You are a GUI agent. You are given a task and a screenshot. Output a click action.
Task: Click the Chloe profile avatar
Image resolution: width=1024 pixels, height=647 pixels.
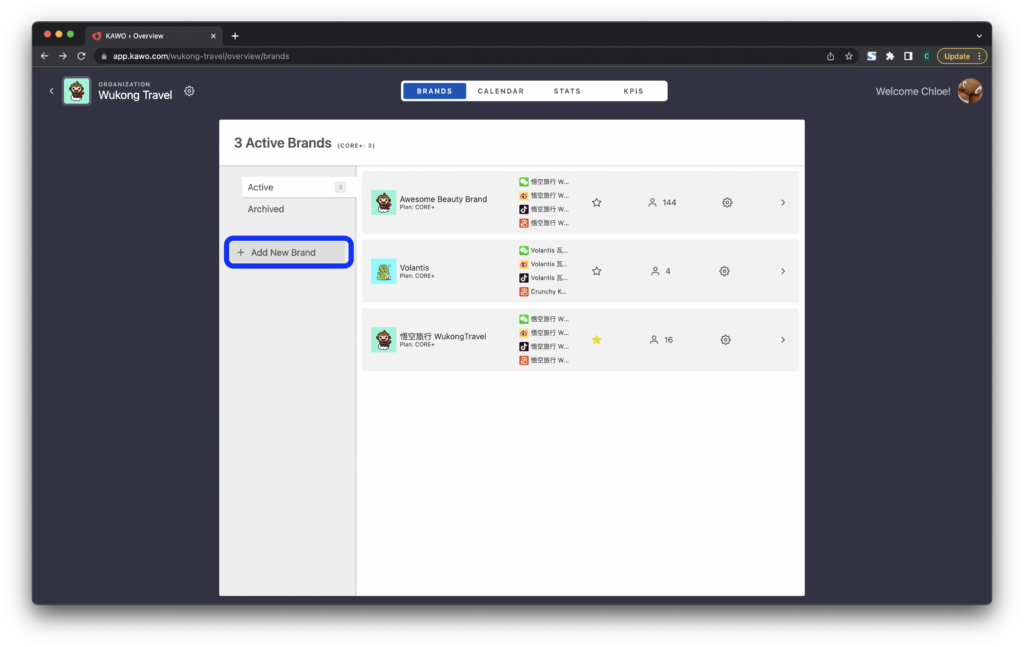(x=969, y=91)
